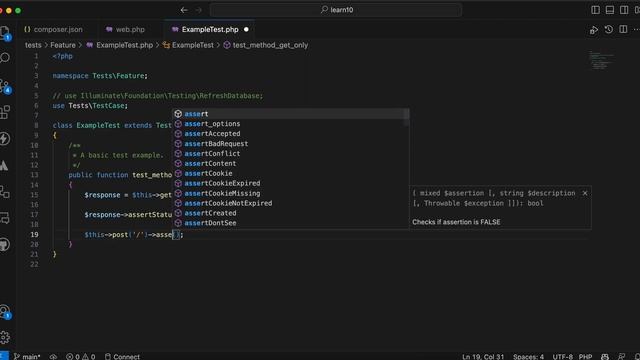Click the sync changes cloud icon
Screen dimensions: 640x360
click(53, 356)
